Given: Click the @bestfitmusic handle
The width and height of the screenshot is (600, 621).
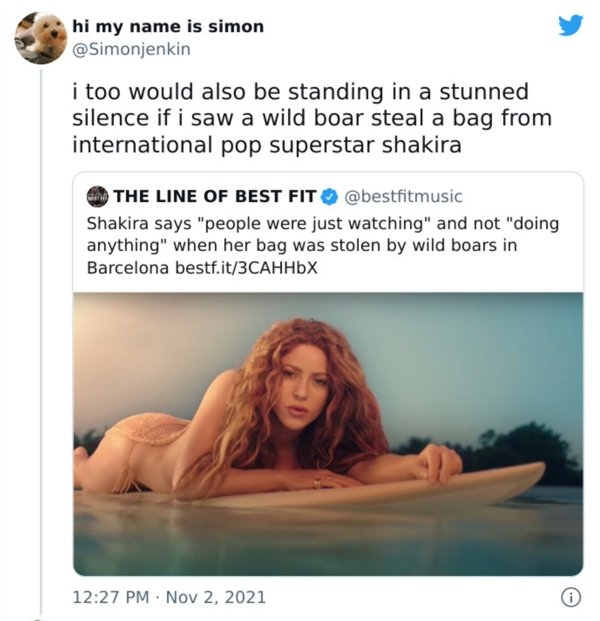Looking at the screenshot, I should click(403, 195).
